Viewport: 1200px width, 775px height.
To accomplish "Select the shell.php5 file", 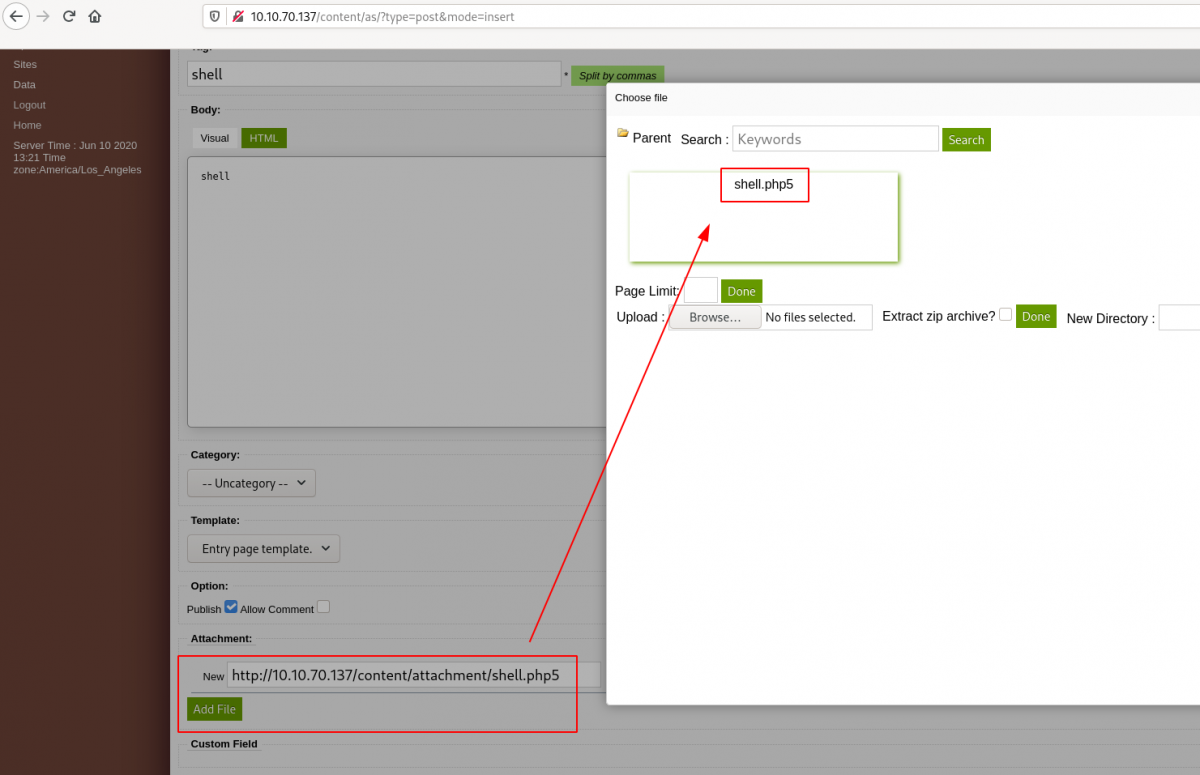I will pyautogui.click(x=764, y=185).
